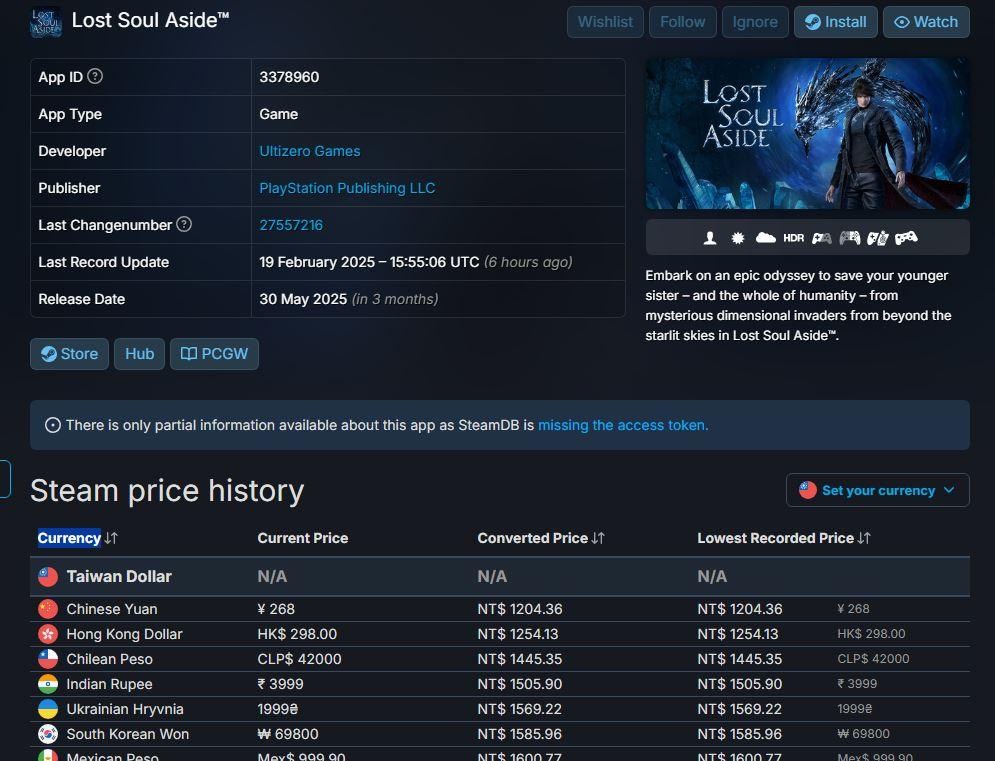The width and height of the screenshot is (995, 761).
Task: Click the App ID value 3378960
Action: point(289,77)
